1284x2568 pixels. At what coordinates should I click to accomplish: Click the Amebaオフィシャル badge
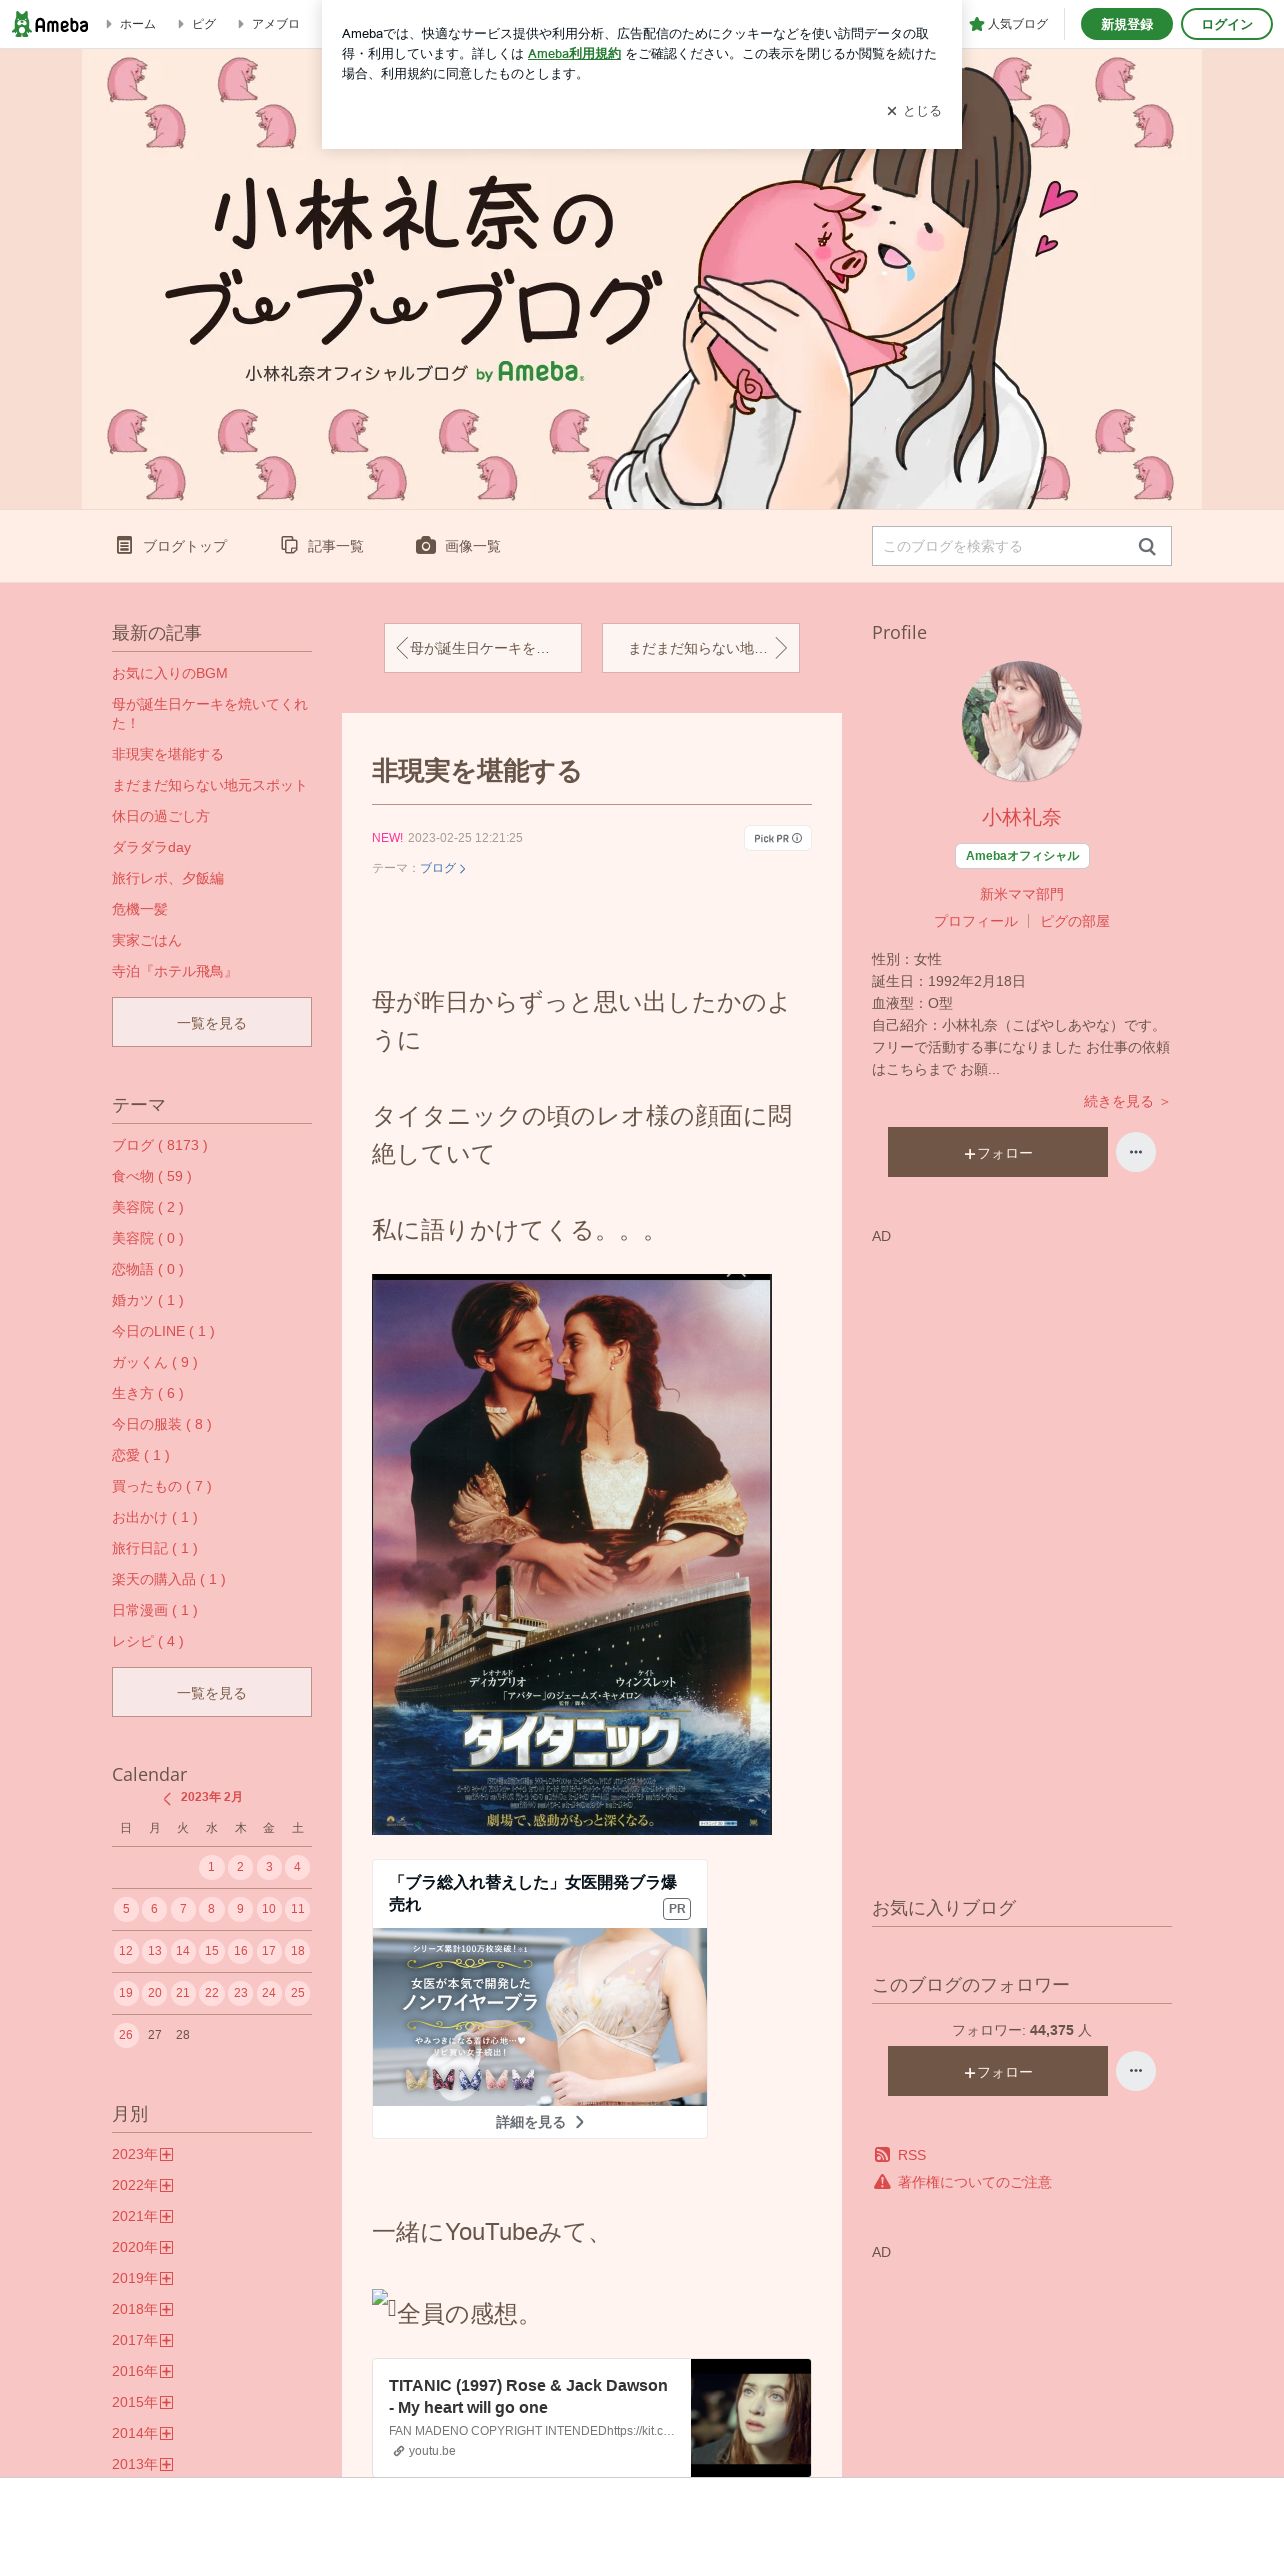coord(1022,856)
